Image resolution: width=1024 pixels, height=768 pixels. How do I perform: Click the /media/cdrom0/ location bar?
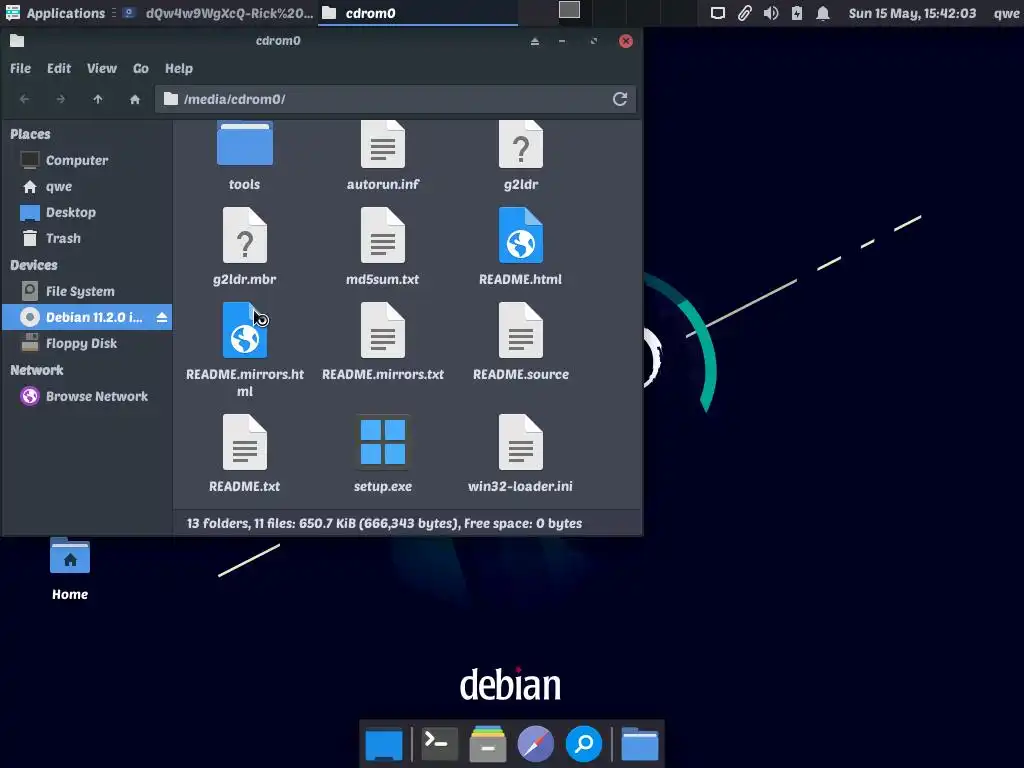pyautogui.click(x=395, y=99)
